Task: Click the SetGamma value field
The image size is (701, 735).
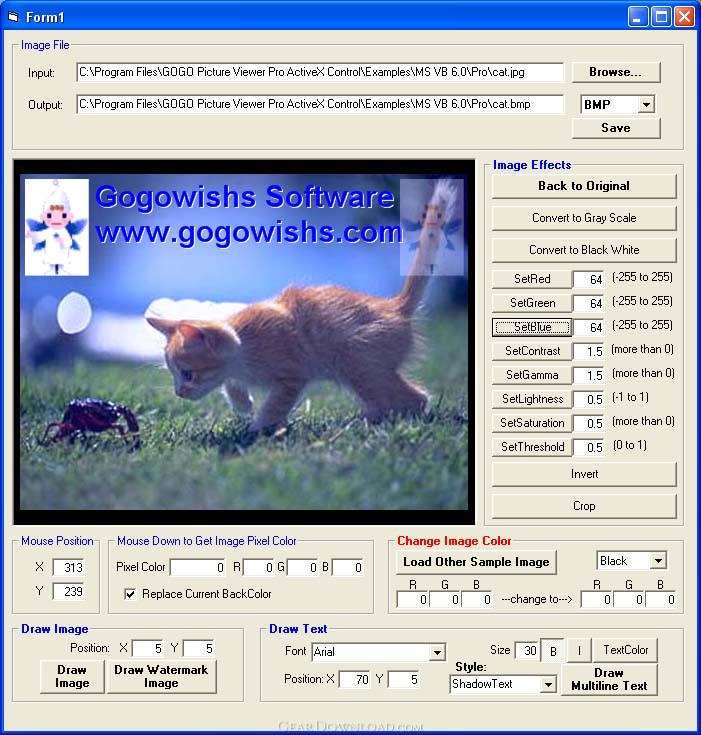Action: click(x=589, y=375)
